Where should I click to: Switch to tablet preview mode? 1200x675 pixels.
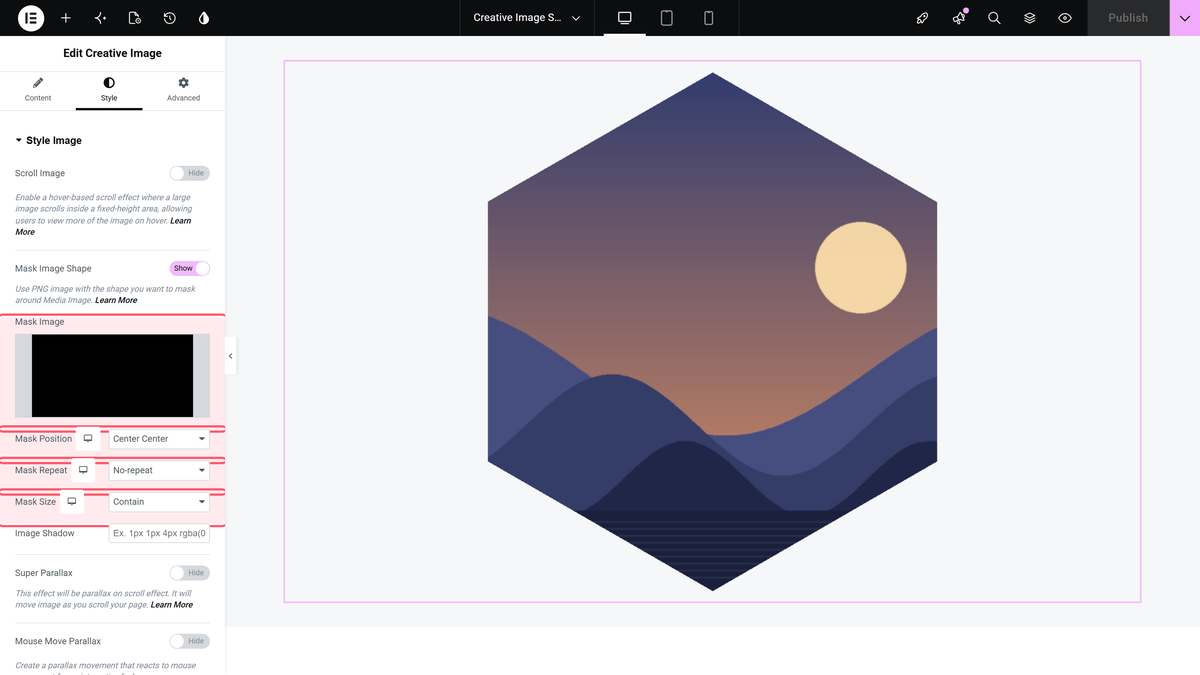667,18
